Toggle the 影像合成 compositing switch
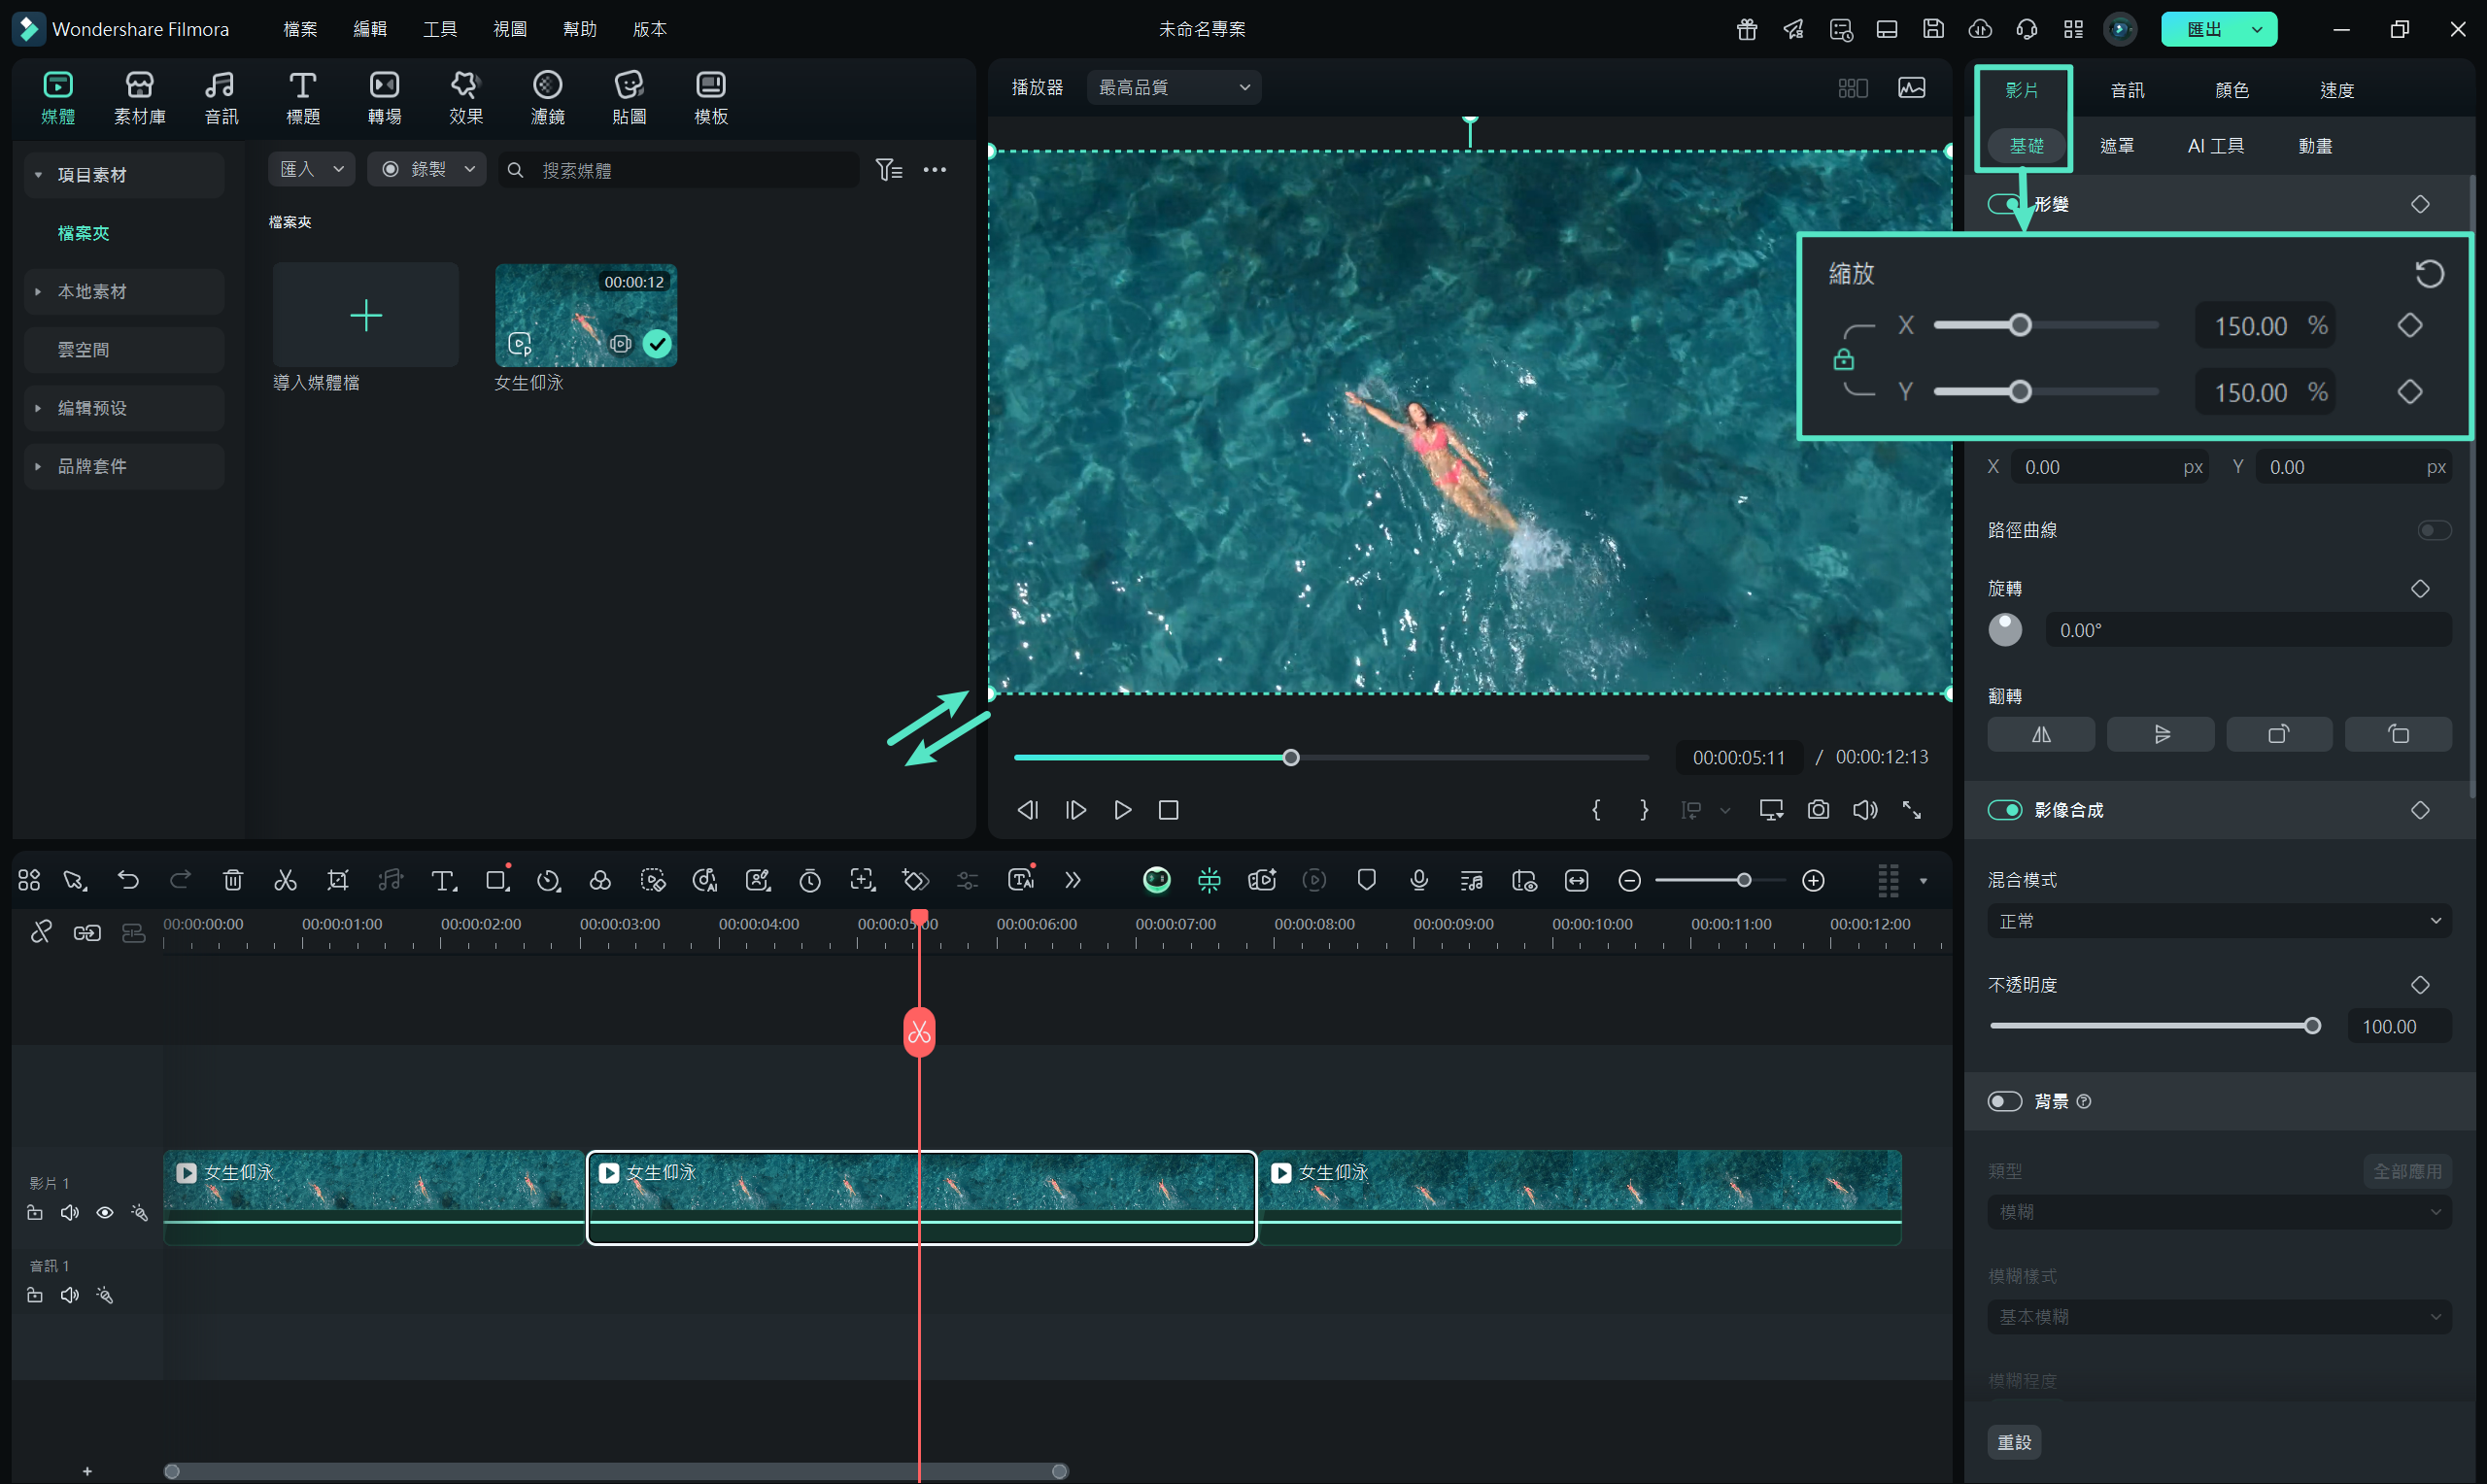The width and height of the screenshot is (2487, 1484). [x=2005, y=810]
